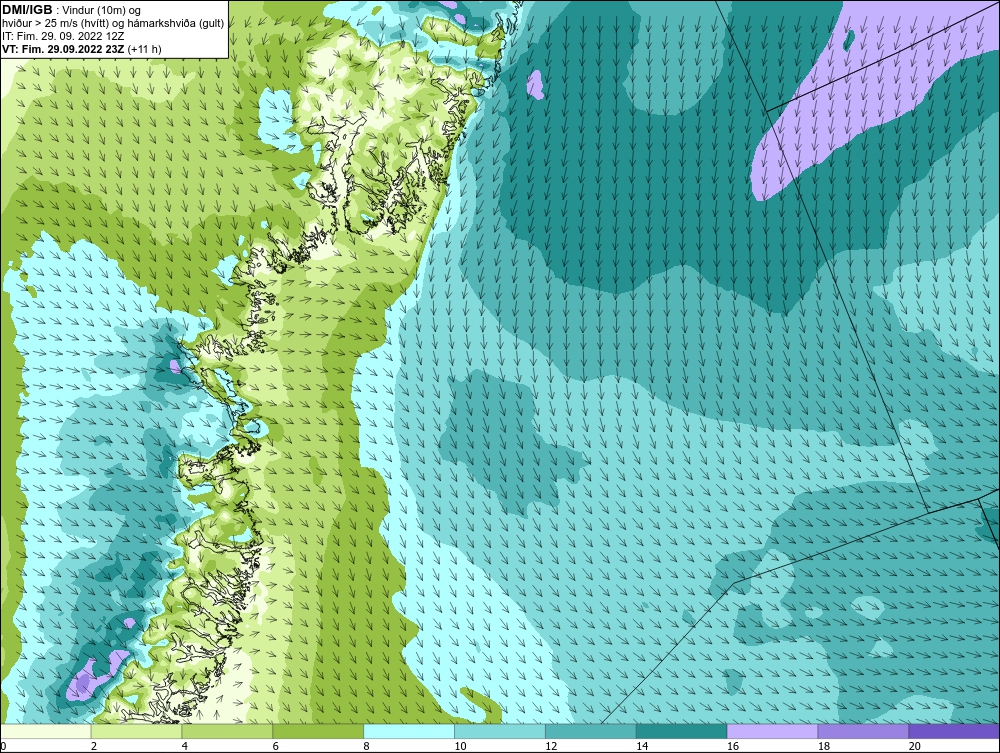The image size is (1000, 753).
Task: Click the scale label '16'
Action: coord(733,746)
